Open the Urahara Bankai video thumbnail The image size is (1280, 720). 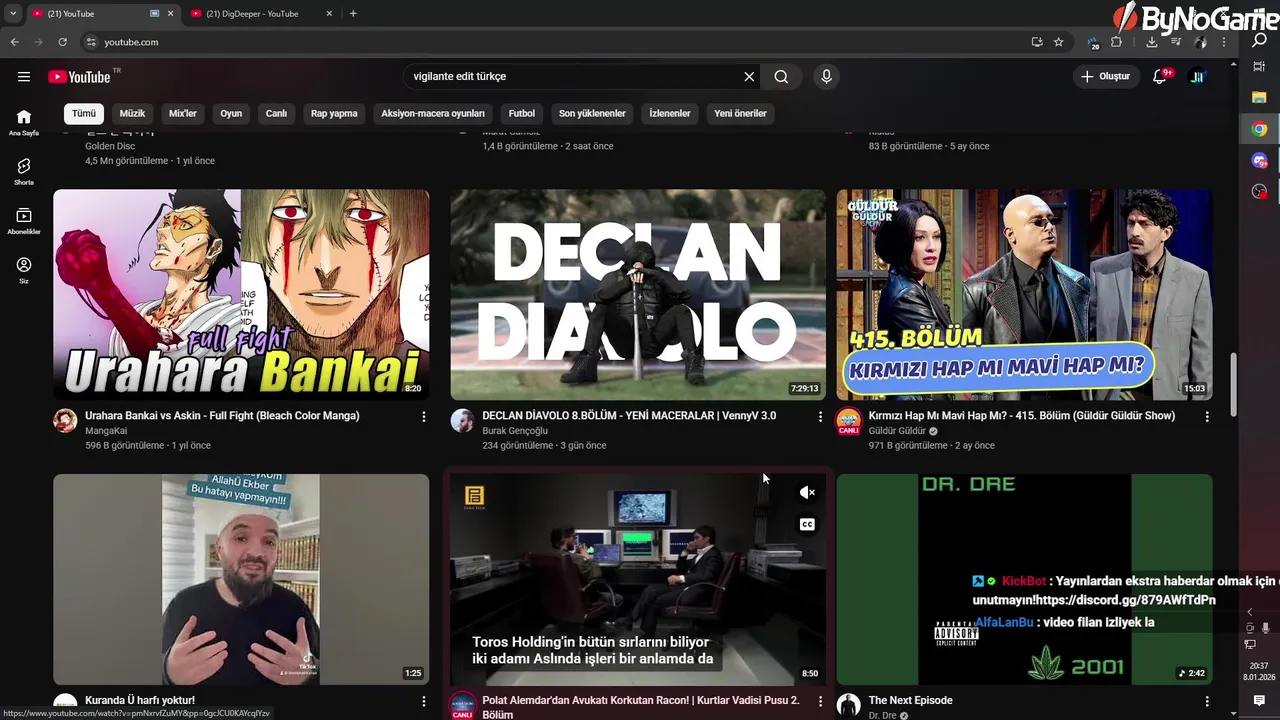tap(241, 295)
